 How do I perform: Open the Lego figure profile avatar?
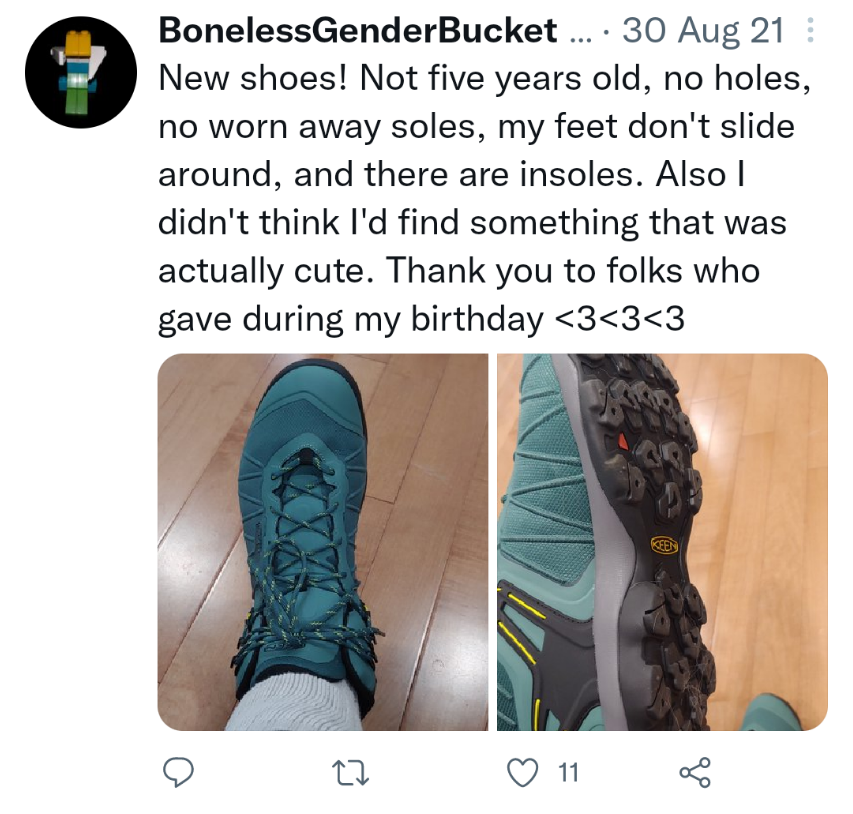coord(81,72)
